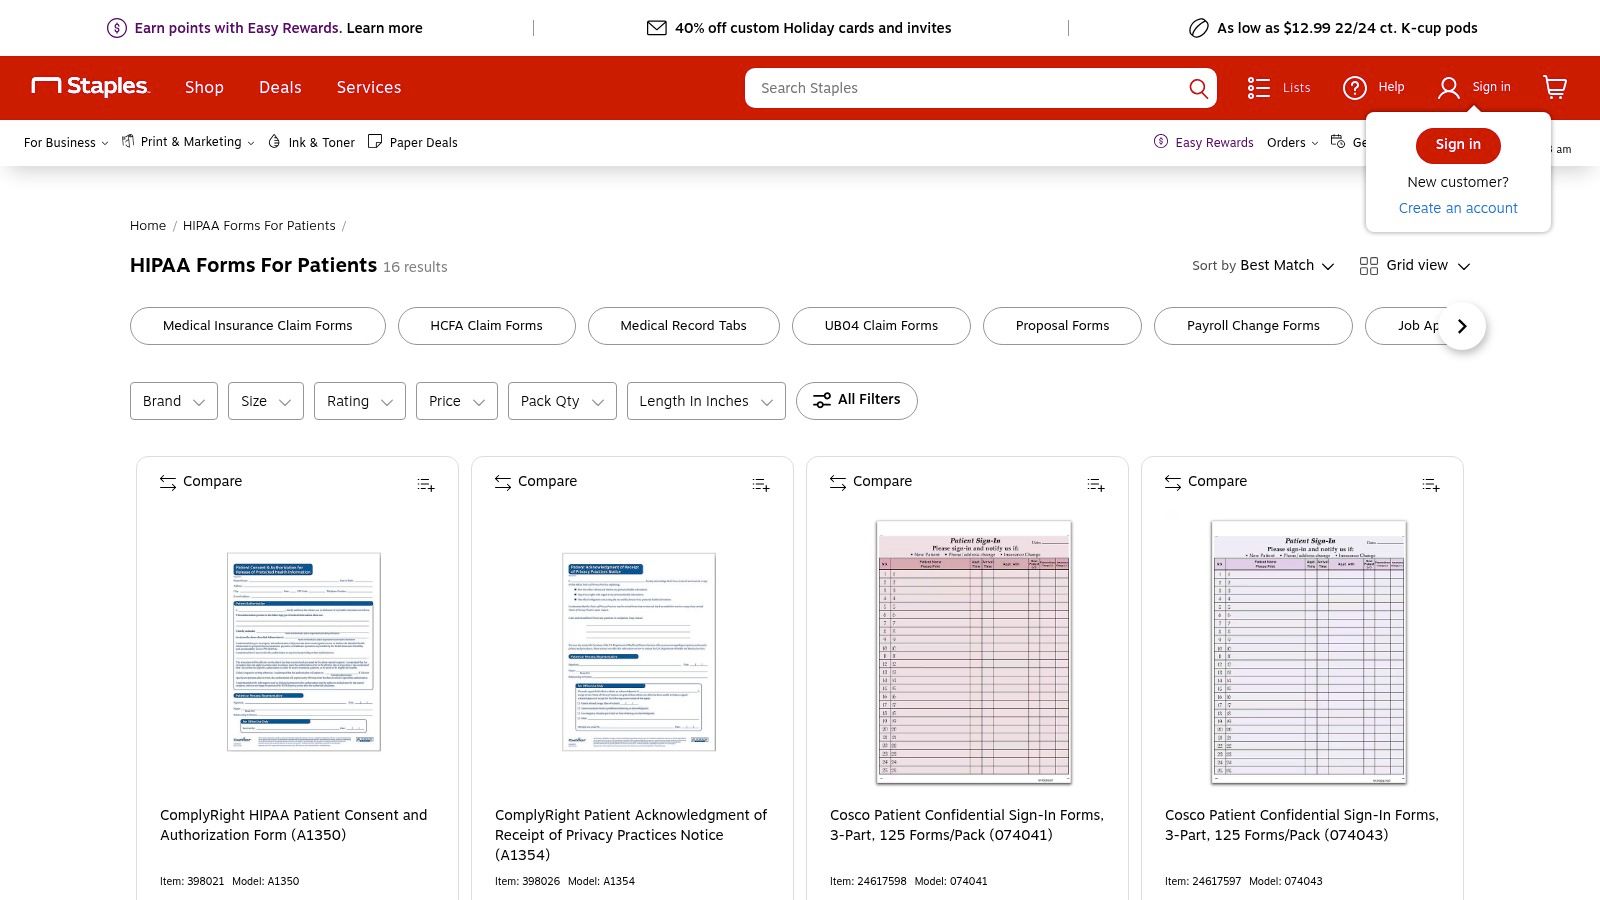Image resolution: width=1600 pixels, height=900 pixels.
Task: Click the search magnifier icon
Action: coord(1198,88)
